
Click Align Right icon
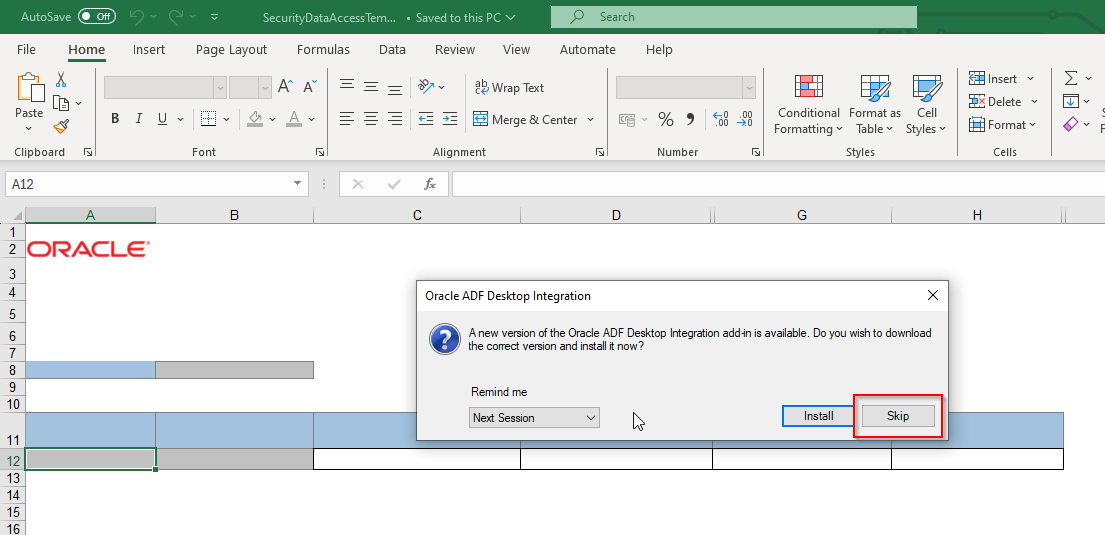click(395, 119)
